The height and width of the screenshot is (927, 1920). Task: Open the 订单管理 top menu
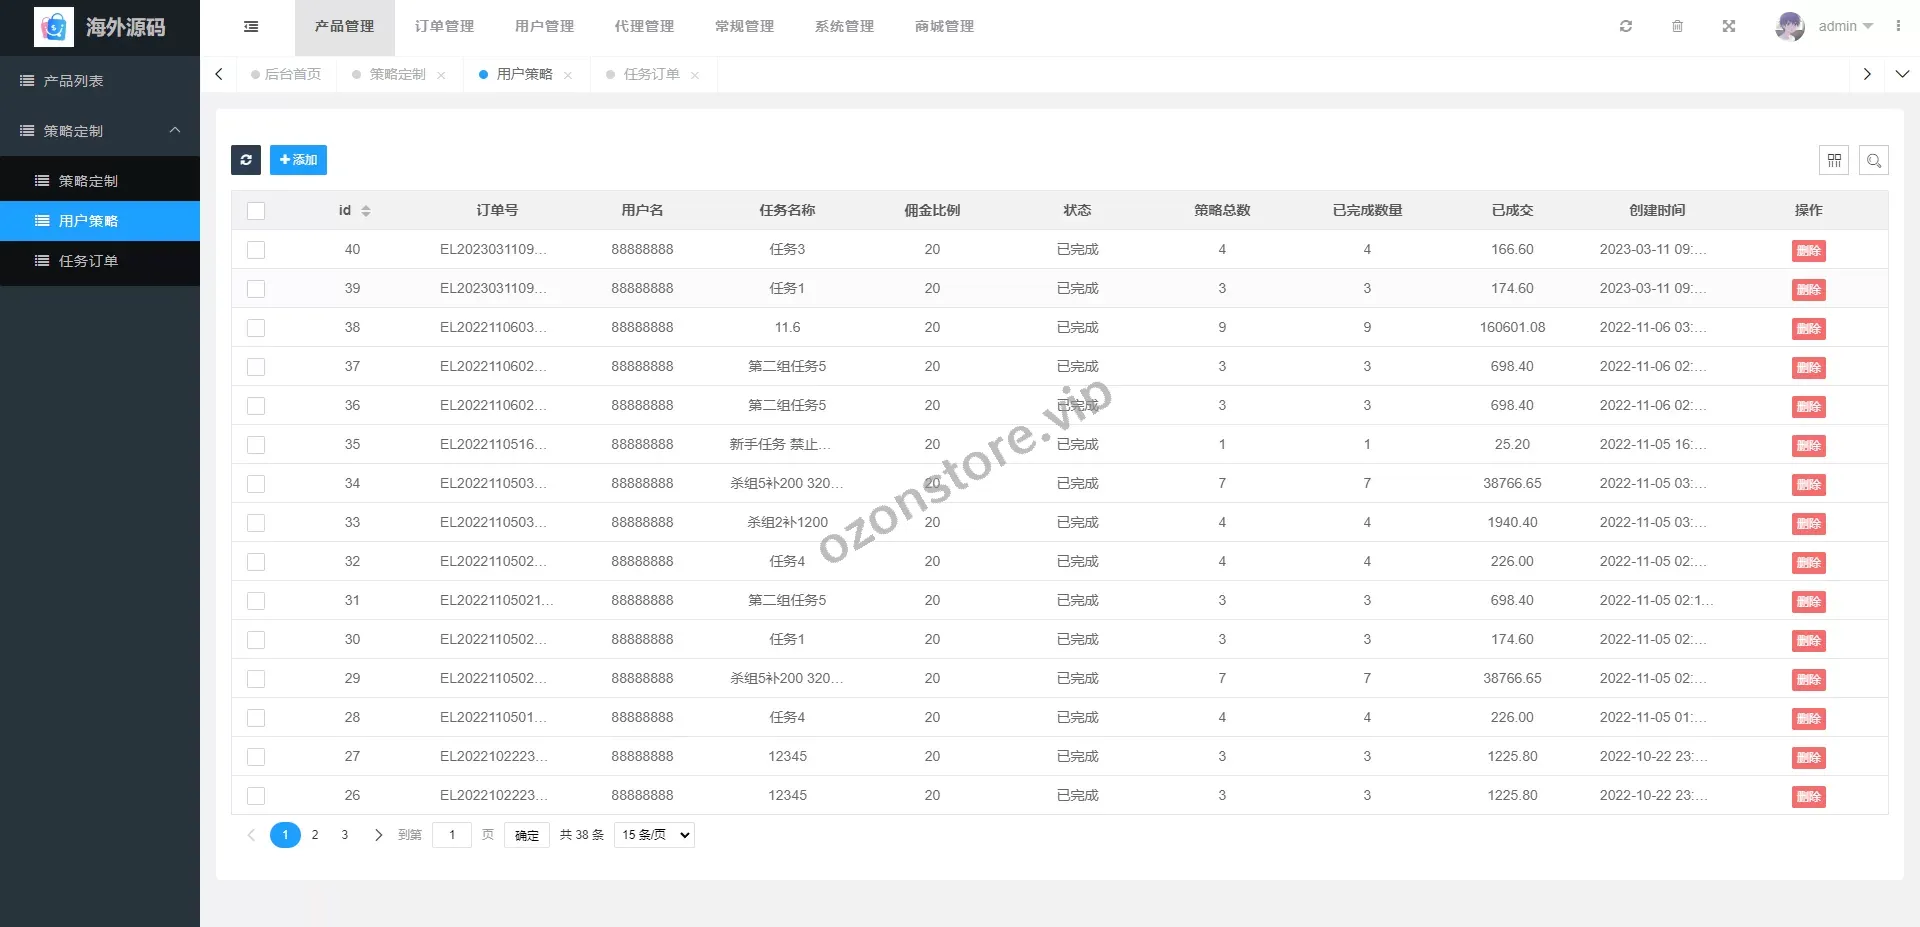444,27
